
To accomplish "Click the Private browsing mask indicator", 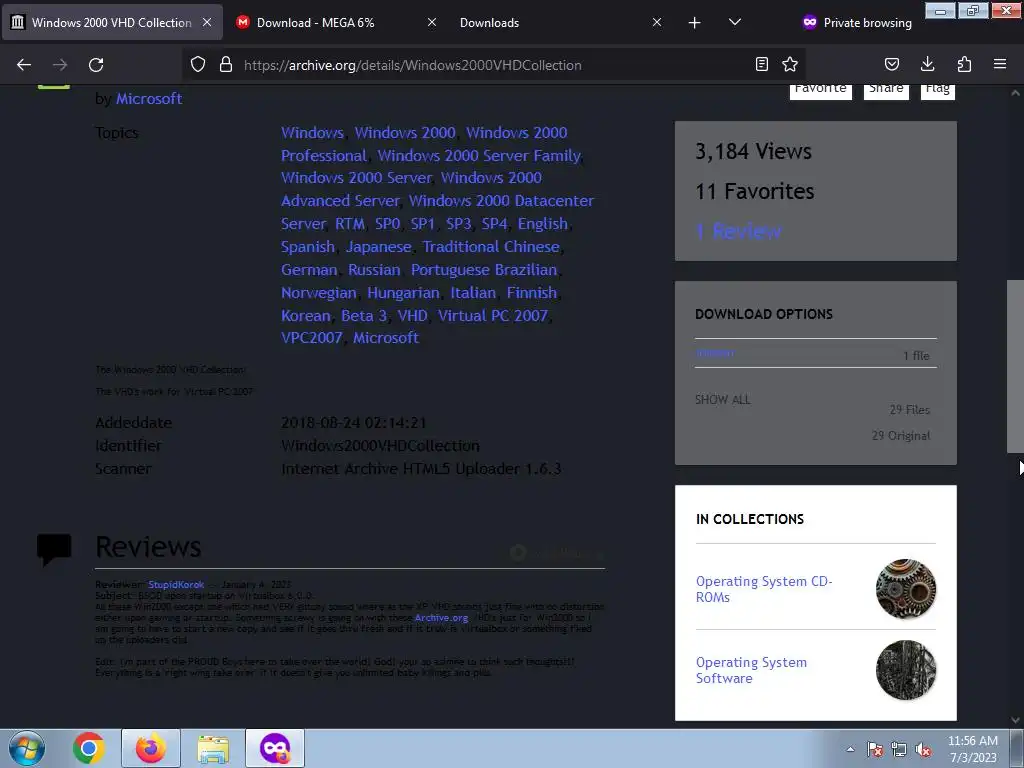I will pyautogui.click(x=856, y=22).
